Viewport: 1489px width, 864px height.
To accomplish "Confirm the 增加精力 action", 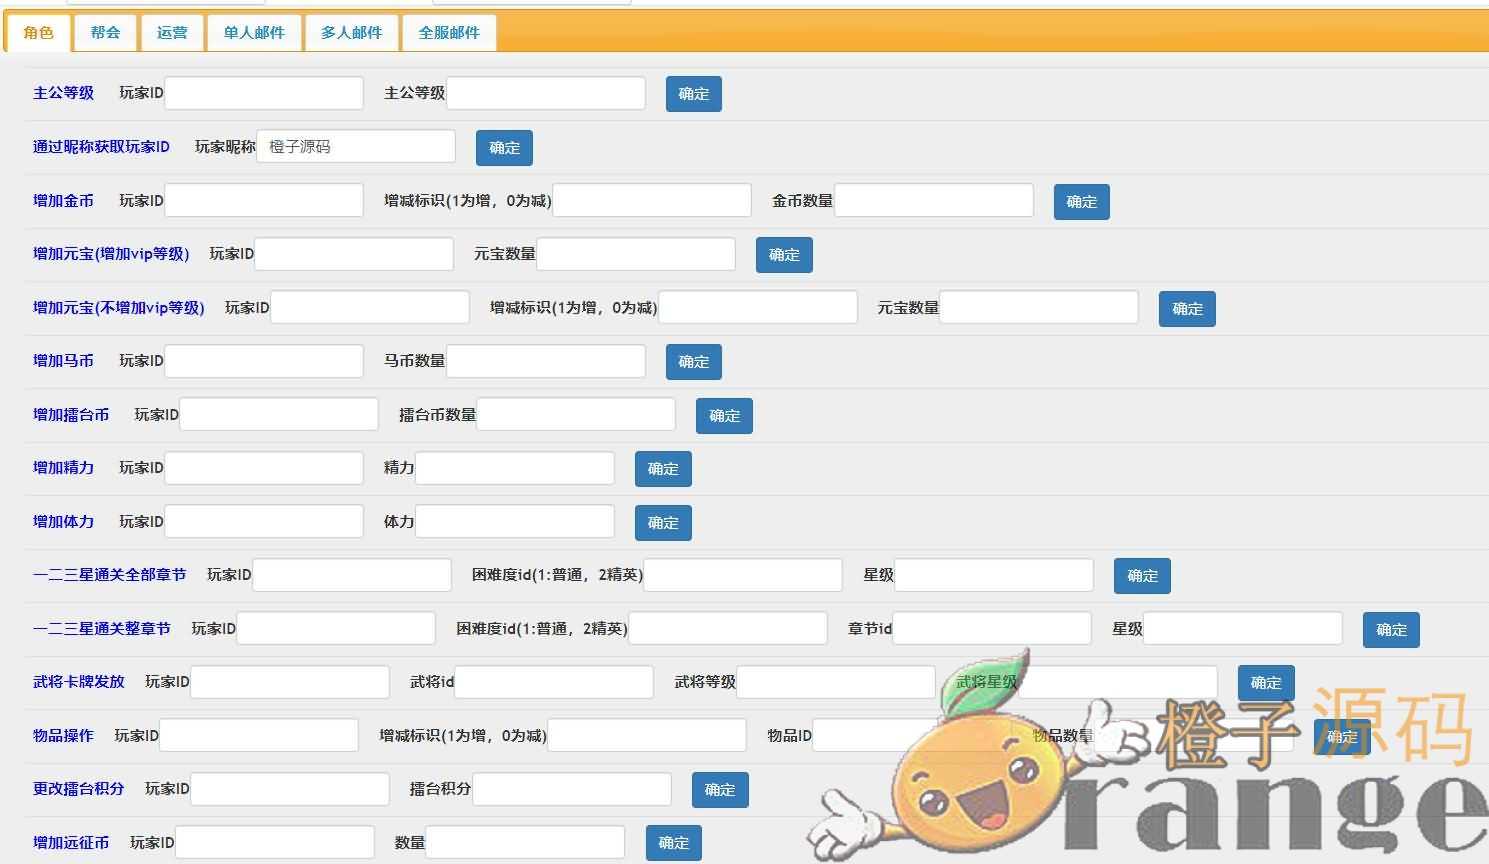I will pos(663,469).
